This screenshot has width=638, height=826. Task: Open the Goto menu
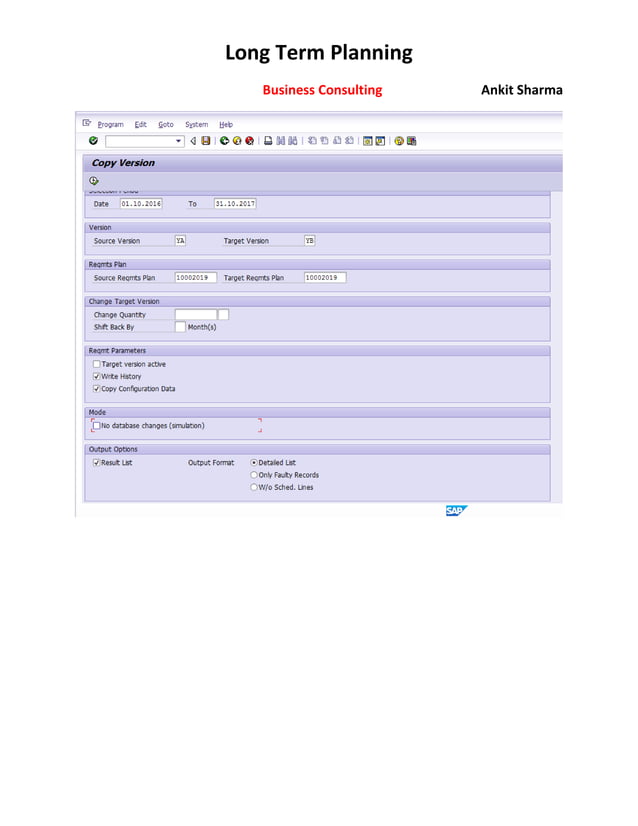(x=166, y=124)
